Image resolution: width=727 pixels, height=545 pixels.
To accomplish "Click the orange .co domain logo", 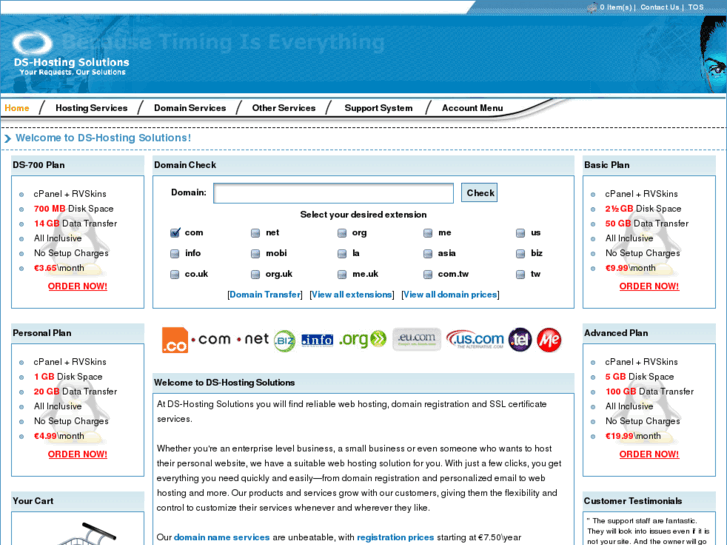I will 175,340.
